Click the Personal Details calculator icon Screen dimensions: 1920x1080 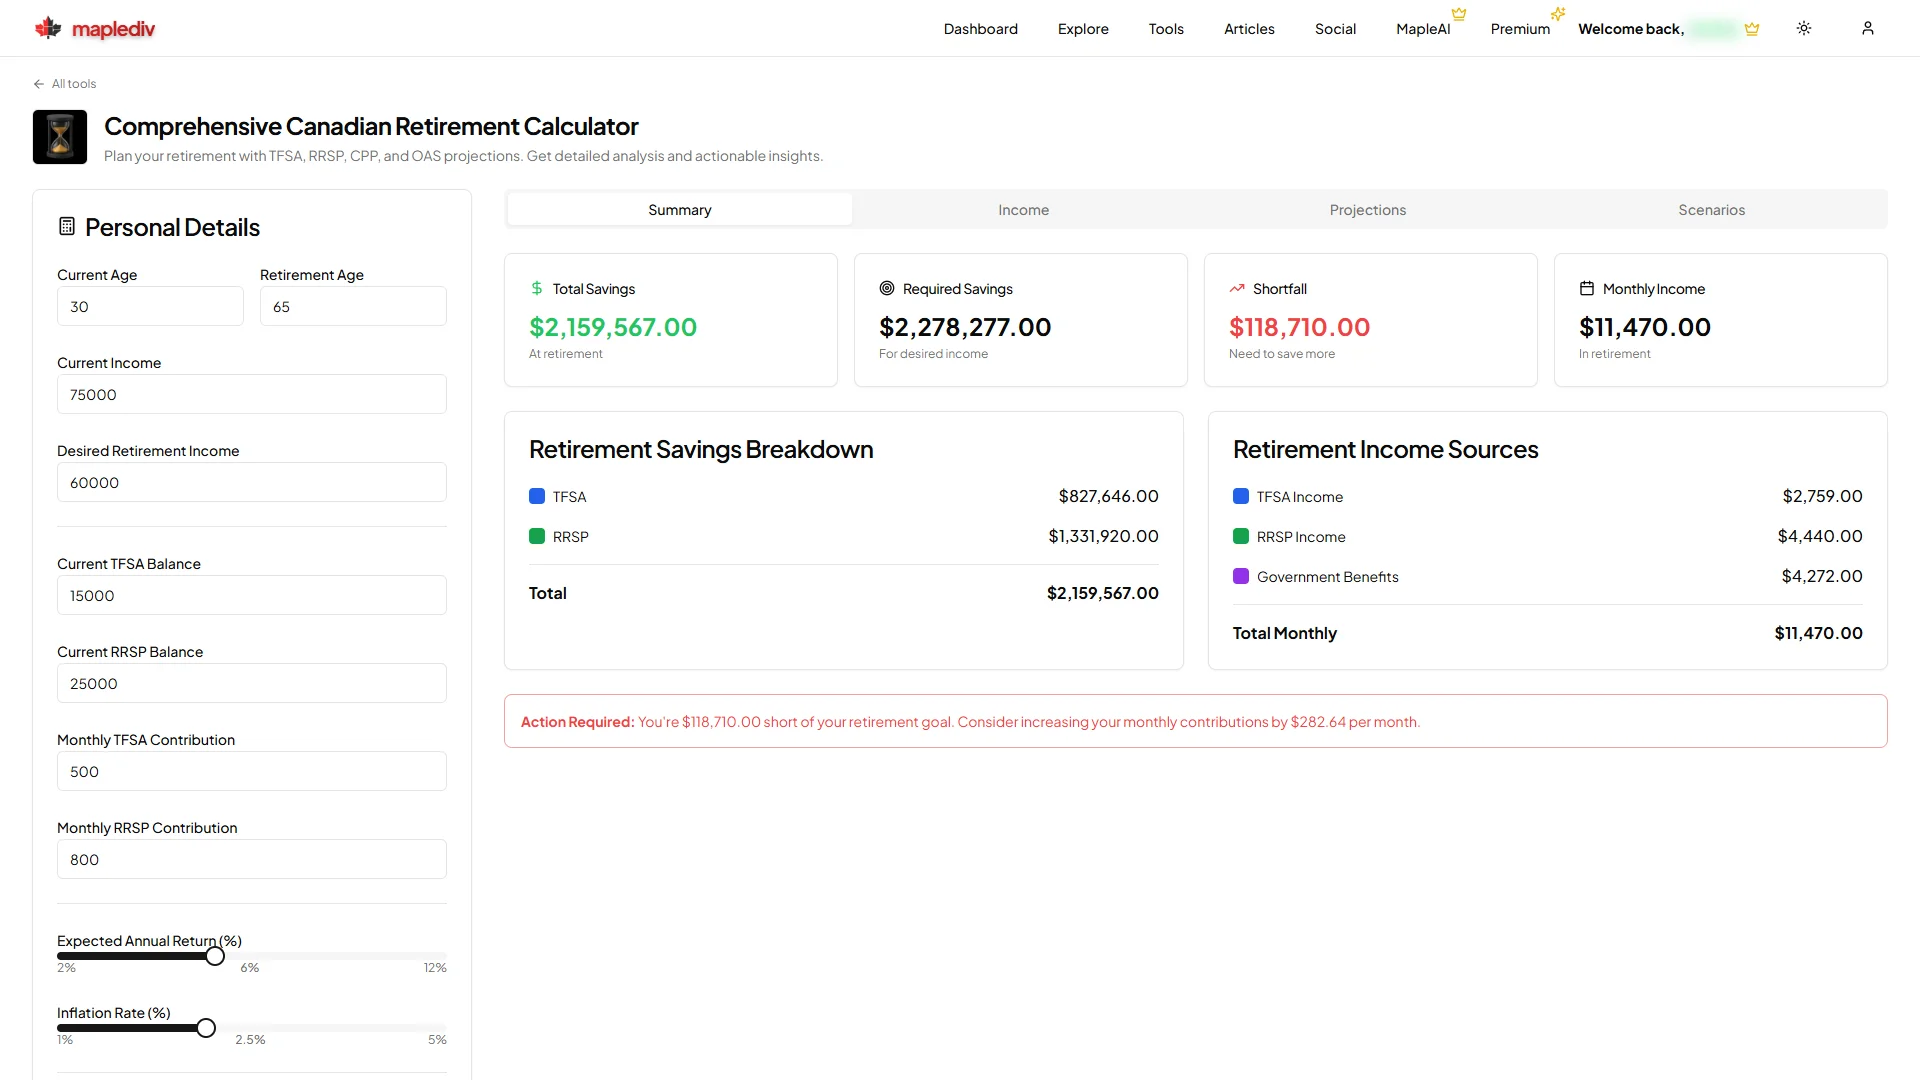coord(67,226)
